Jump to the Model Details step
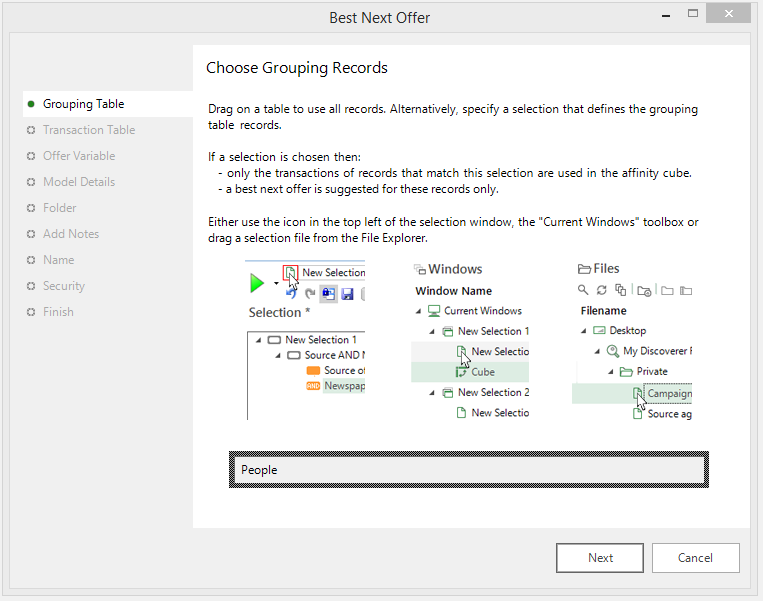This screenshot has height=601, width=763. pos(79,182)
